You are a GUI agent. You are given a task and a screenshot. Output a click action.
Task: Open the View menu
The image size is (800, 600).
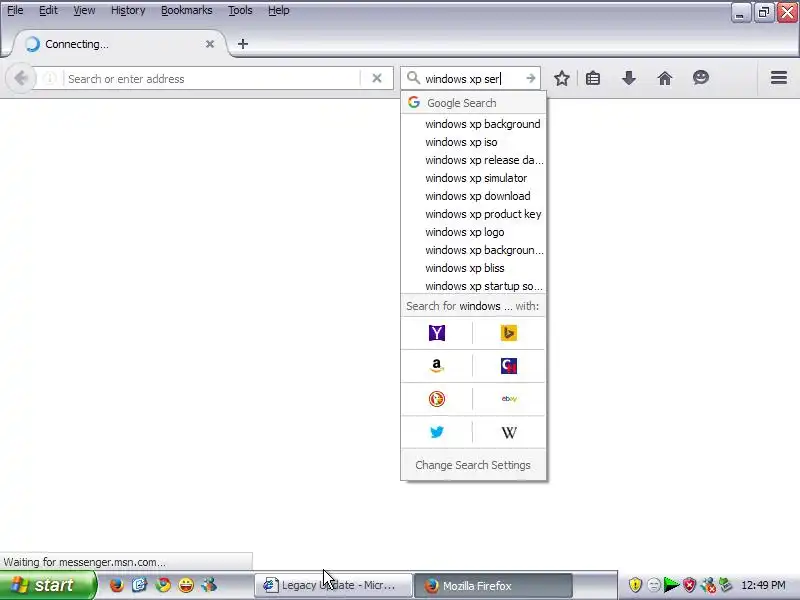pyautogui.click(x=84, y=10)
